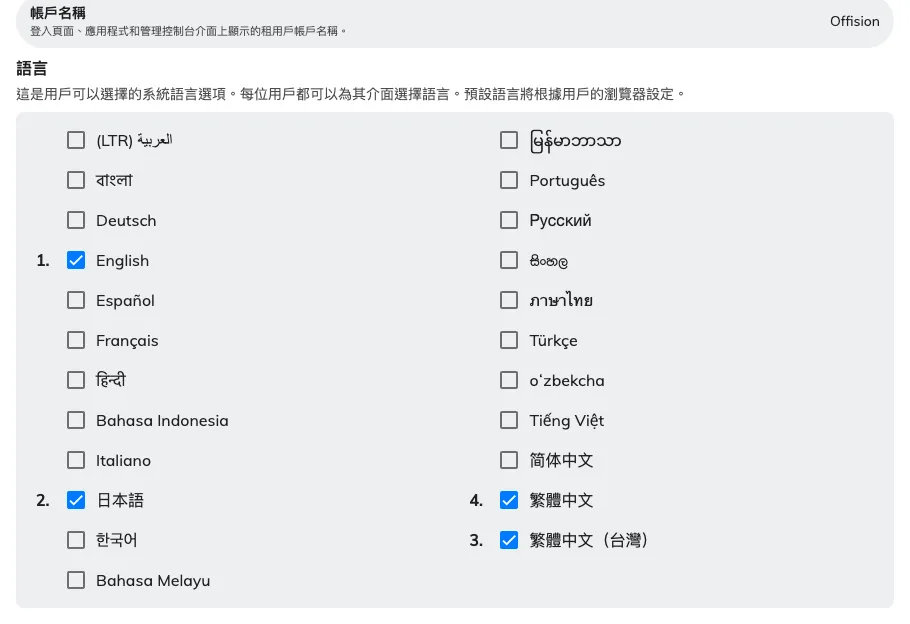Click the Português label text
The width and height of the screenshot is (910, 624).
[x=567, y=181]
